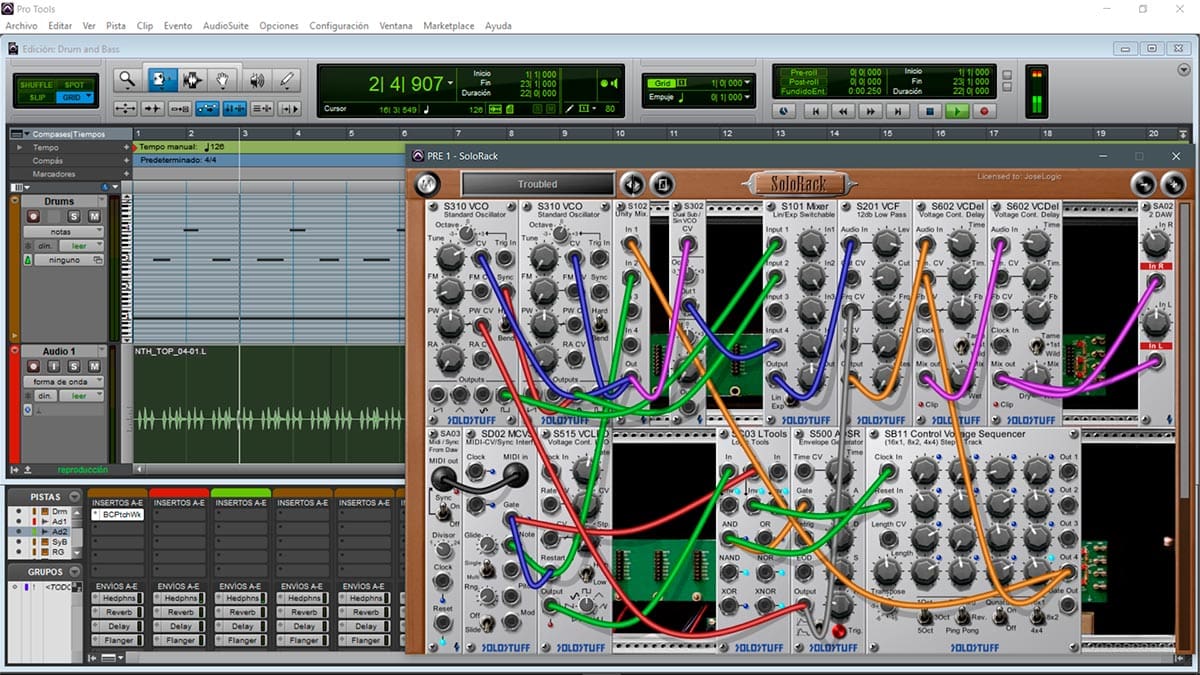Open the GRID mode dropdown arrow
The height and width of the screenshot is (675, 1200).
coord(89,97)
